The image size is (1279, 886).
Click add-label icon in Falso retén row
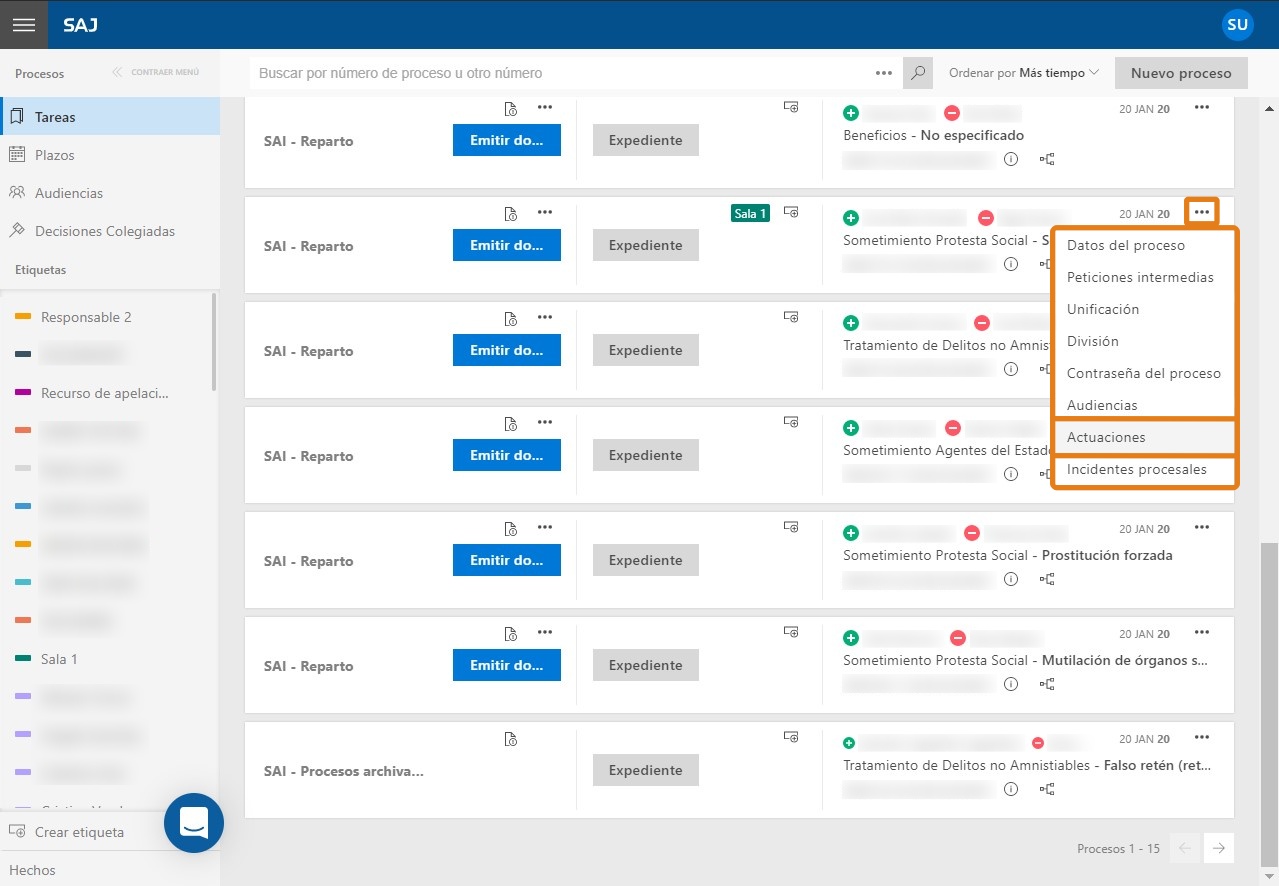(x=791, y=737)
